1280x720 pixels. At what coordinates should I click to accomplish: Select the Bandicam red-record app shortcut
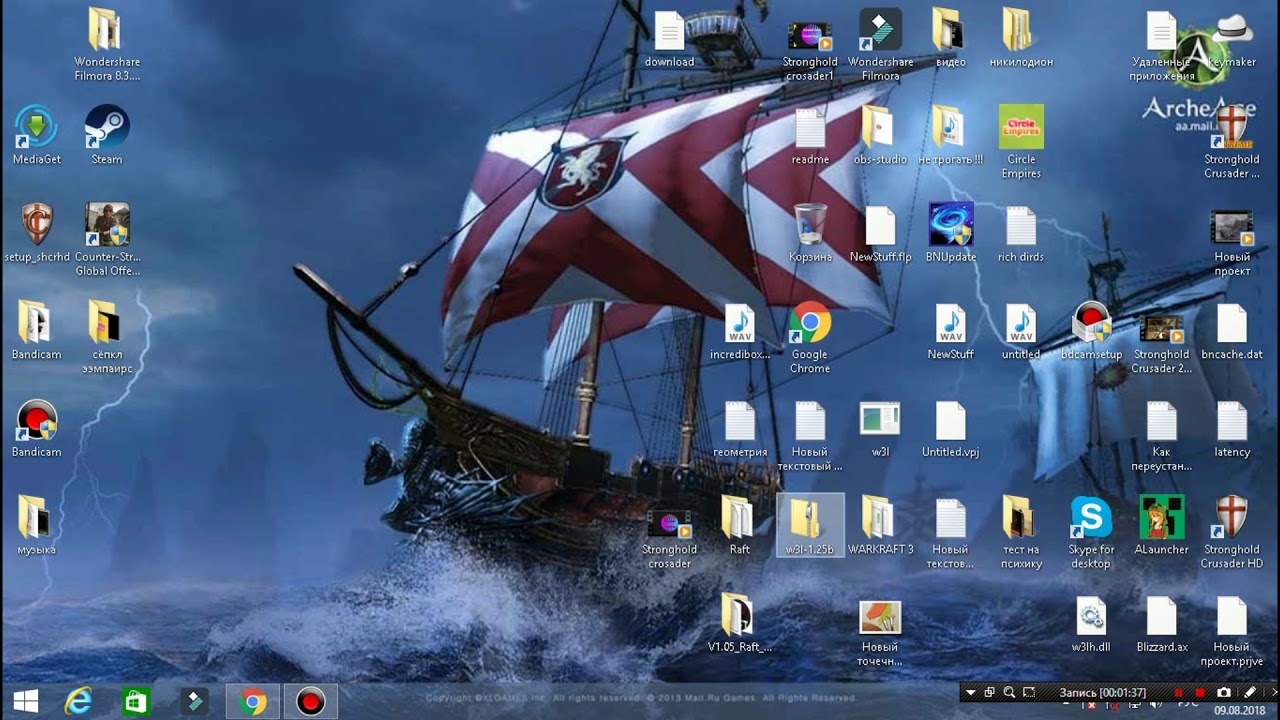37,428
